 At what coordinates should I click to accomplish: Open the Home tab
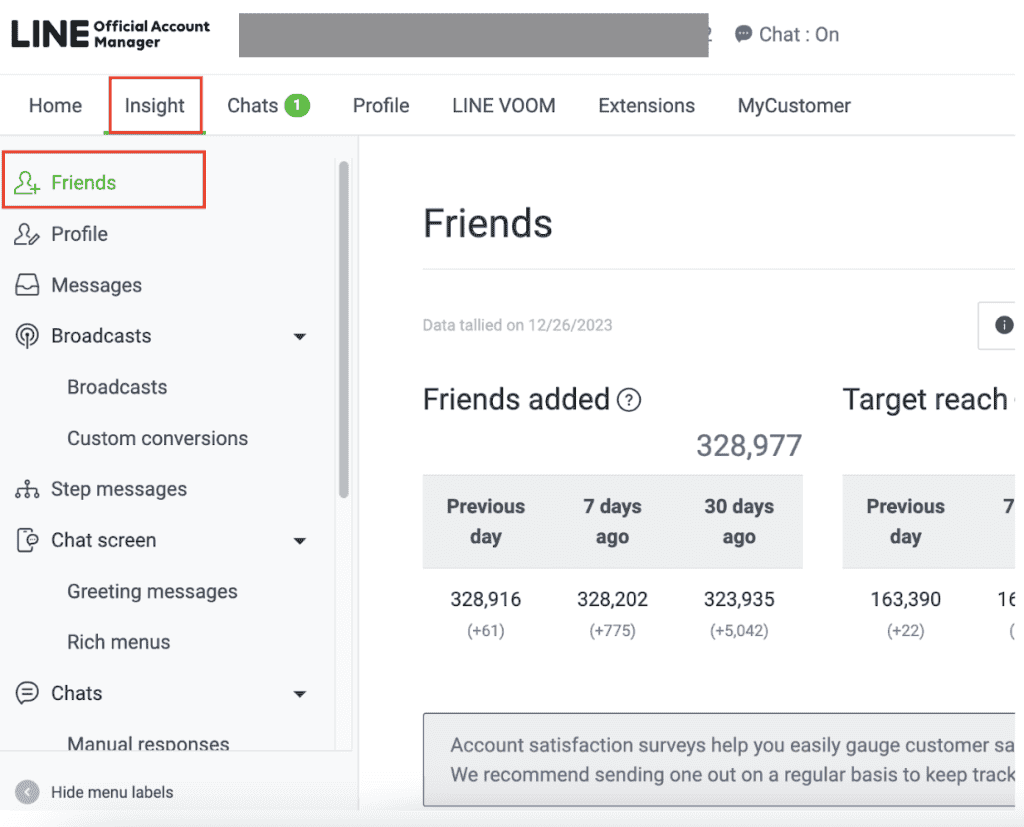coord(56,105)
